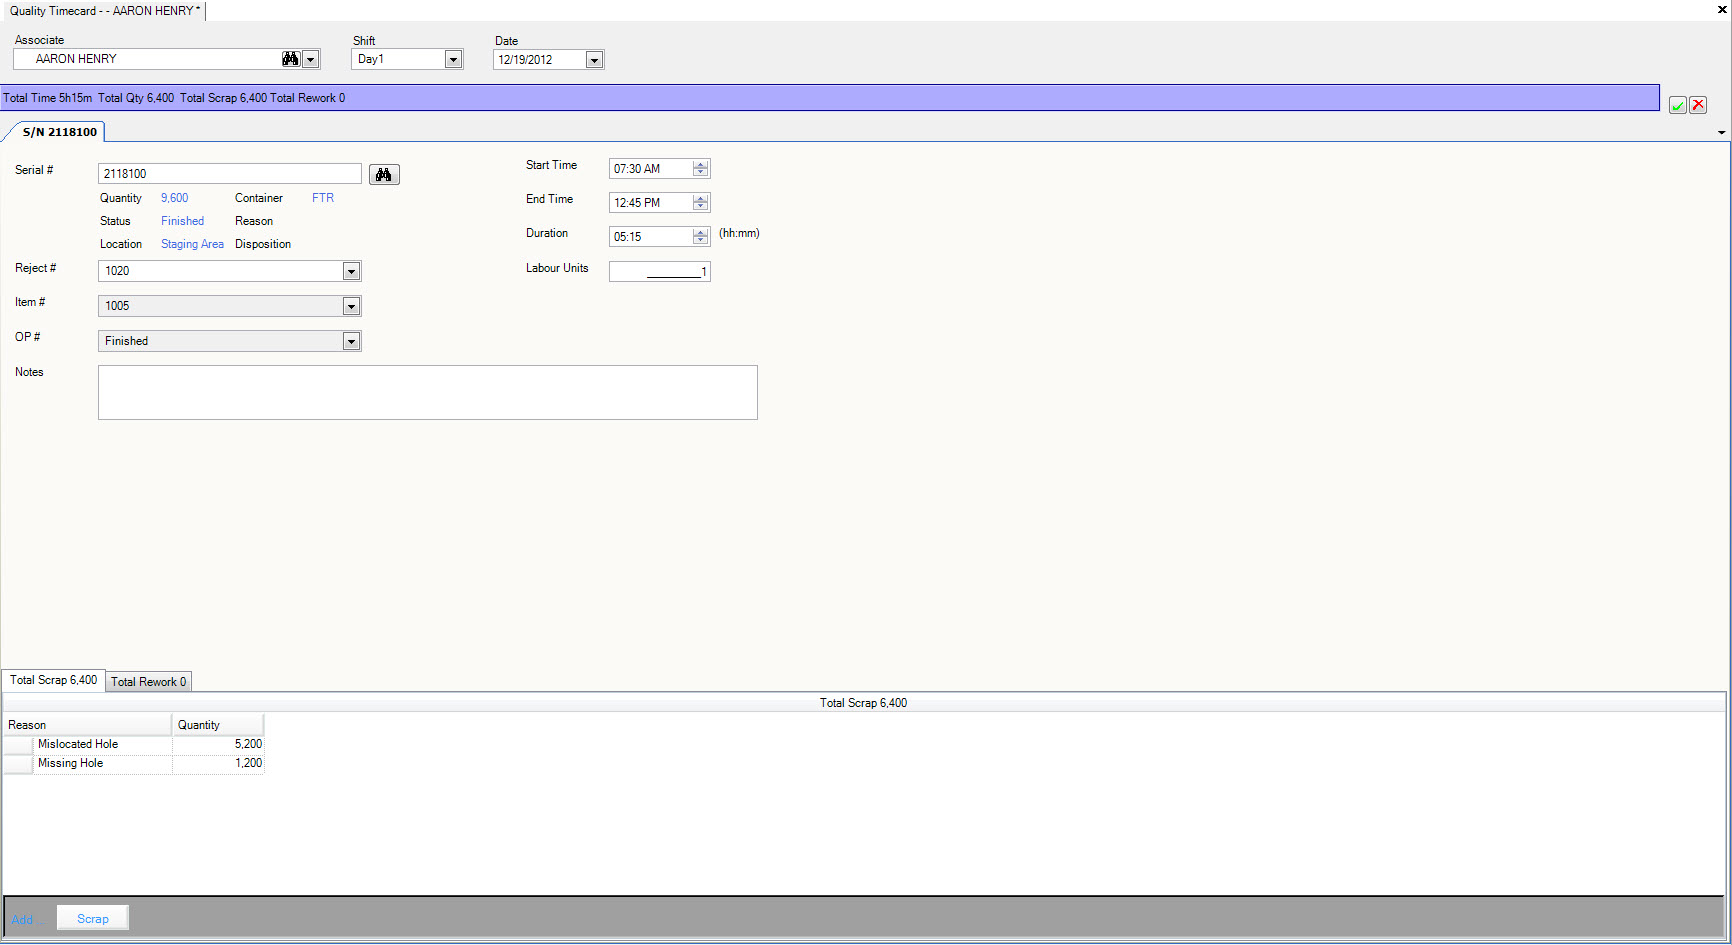Click the Associate binoculars search icon
The image size is (1732, 945).
pyautogui.click(x=290, y=59)
